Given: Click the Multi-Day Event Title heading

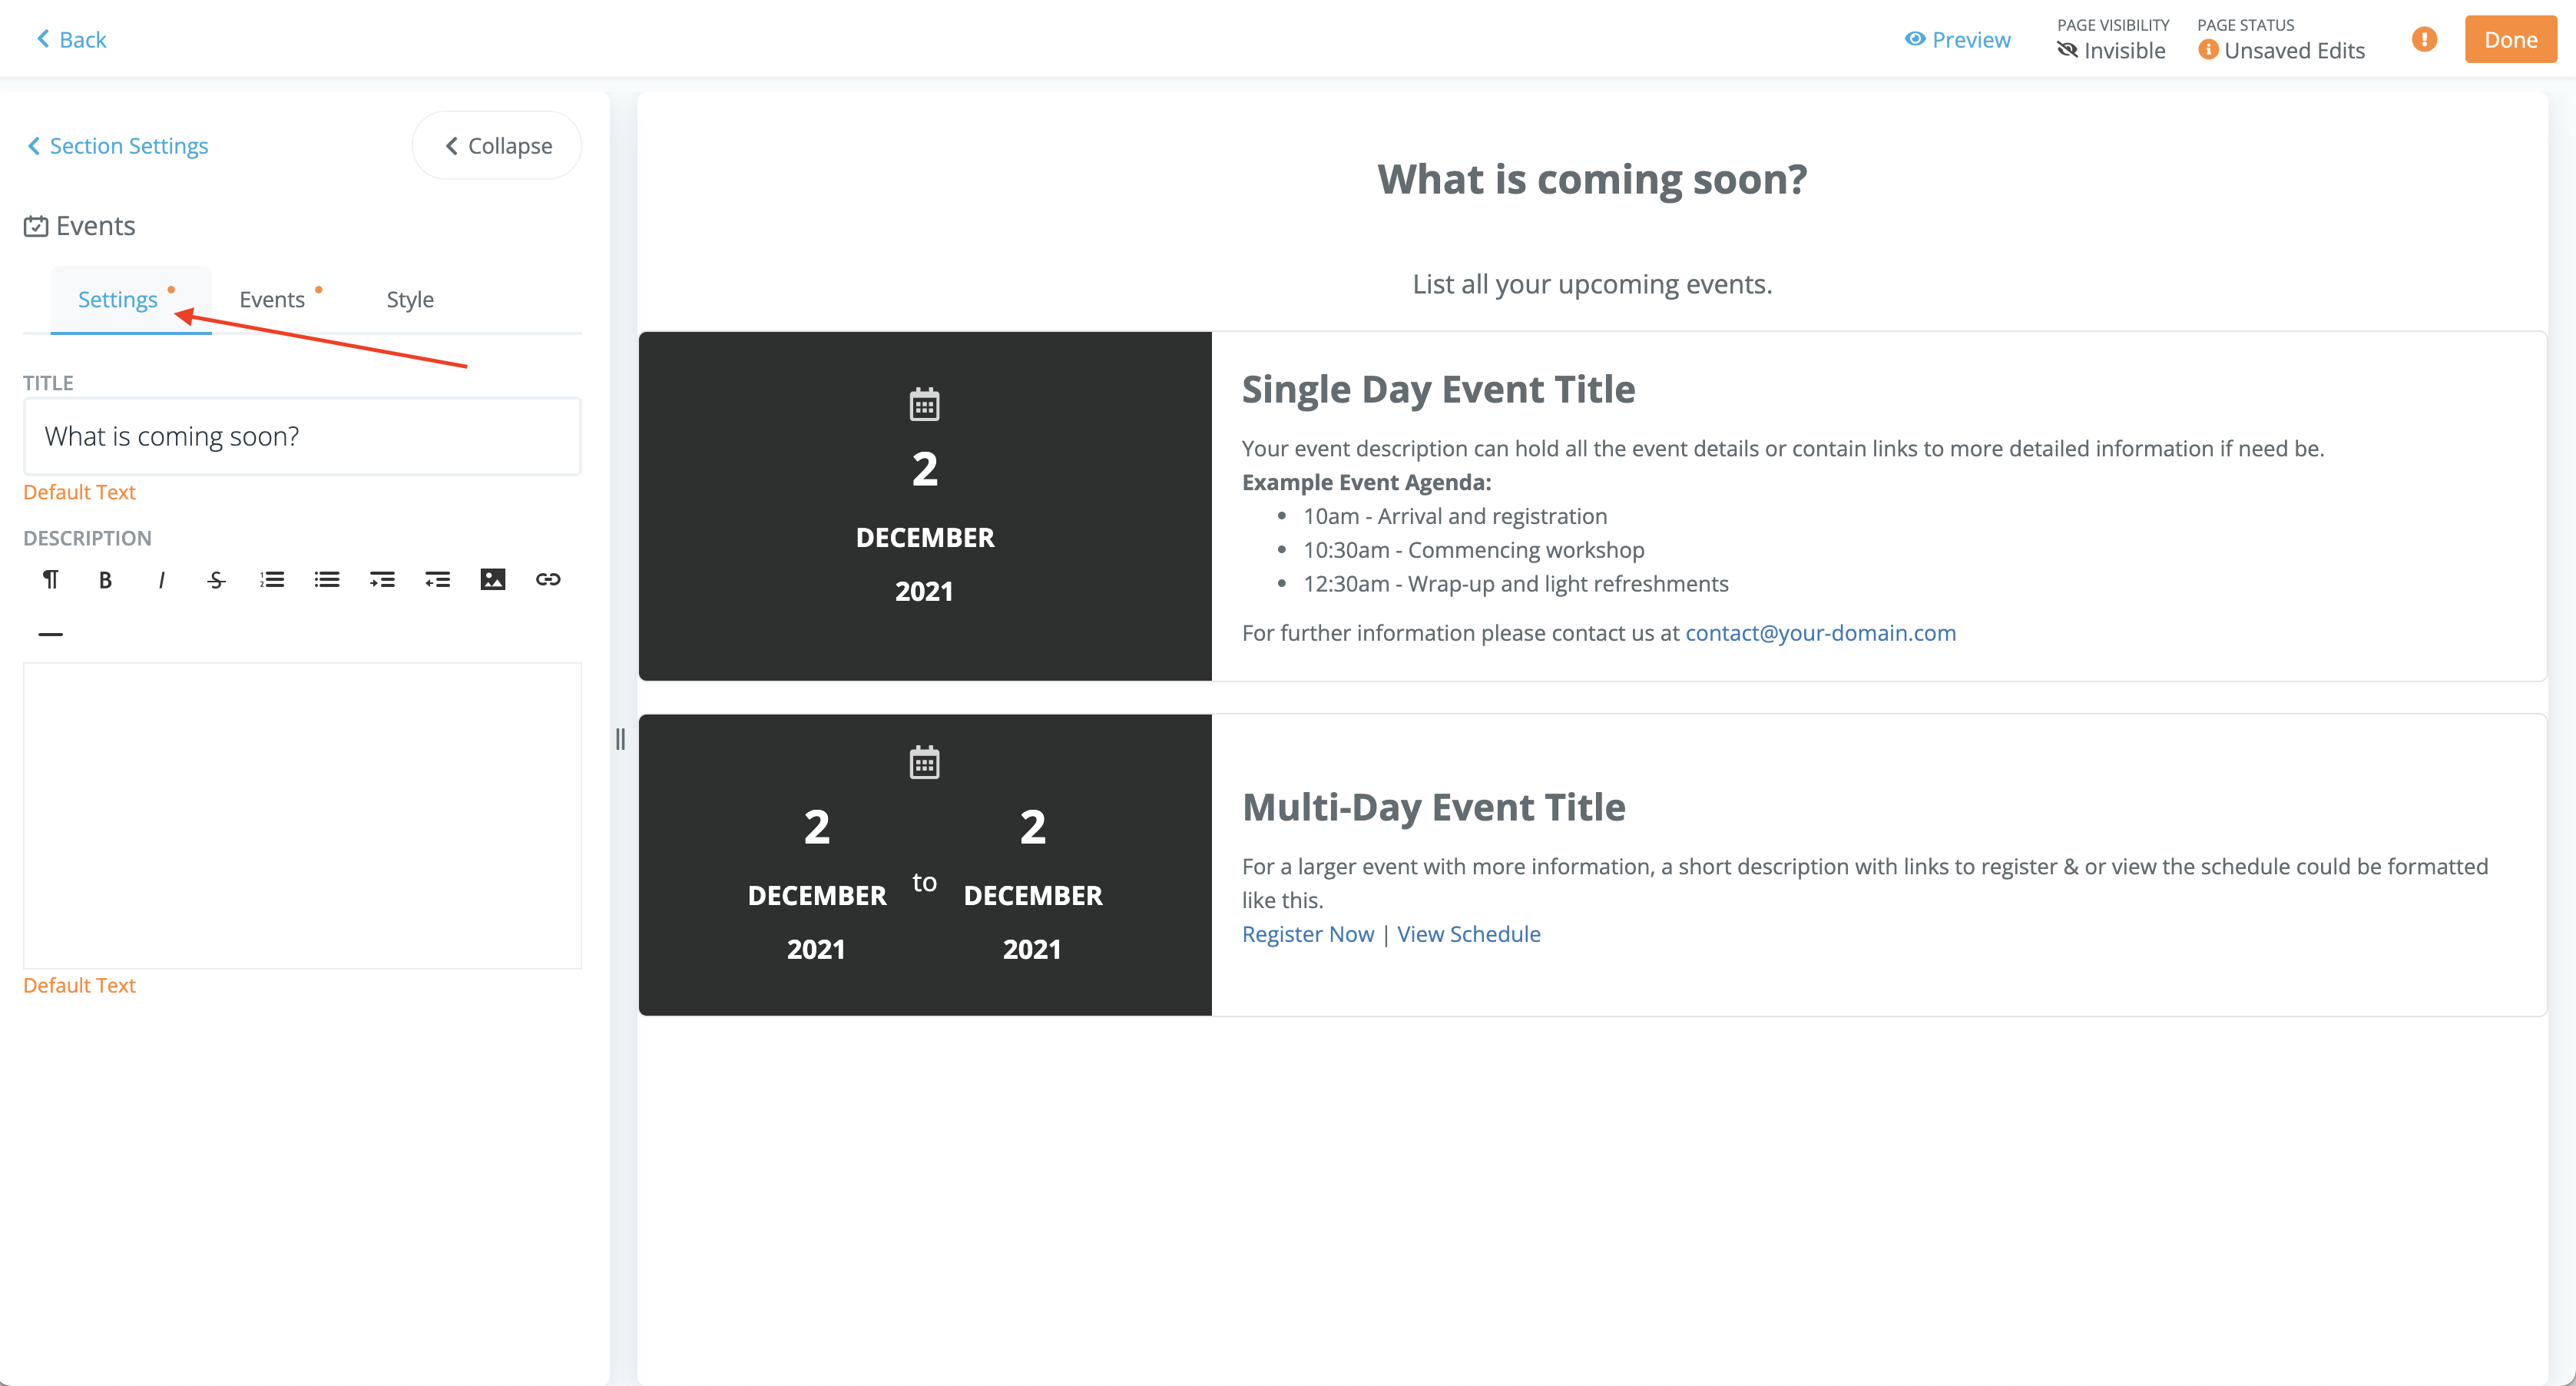Looking at the screenshot, I should (1433, 807).
